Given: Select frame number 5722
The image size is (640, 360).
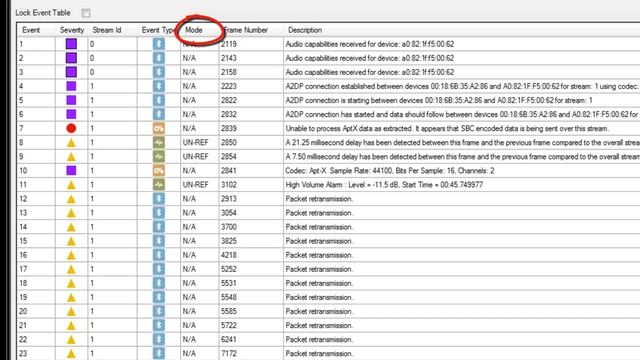Looking at the screenshot, I should point(229,326).
